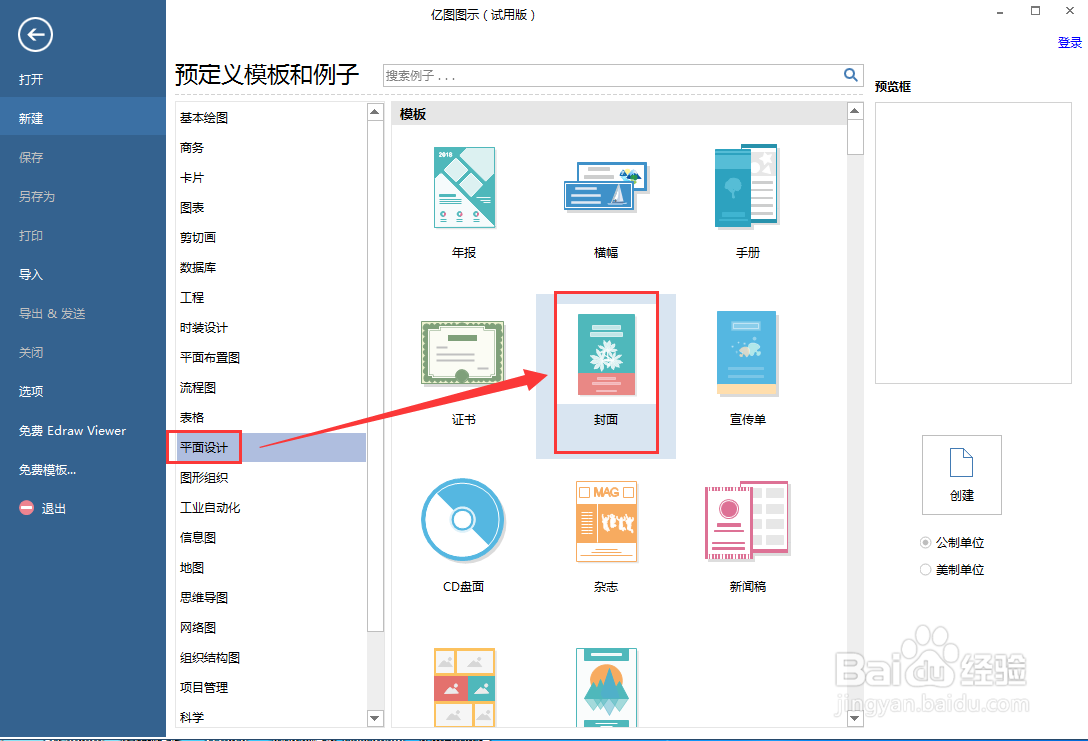Click the back arrow at top left
Screen dimensions: 1088x741
pos(35,35)
